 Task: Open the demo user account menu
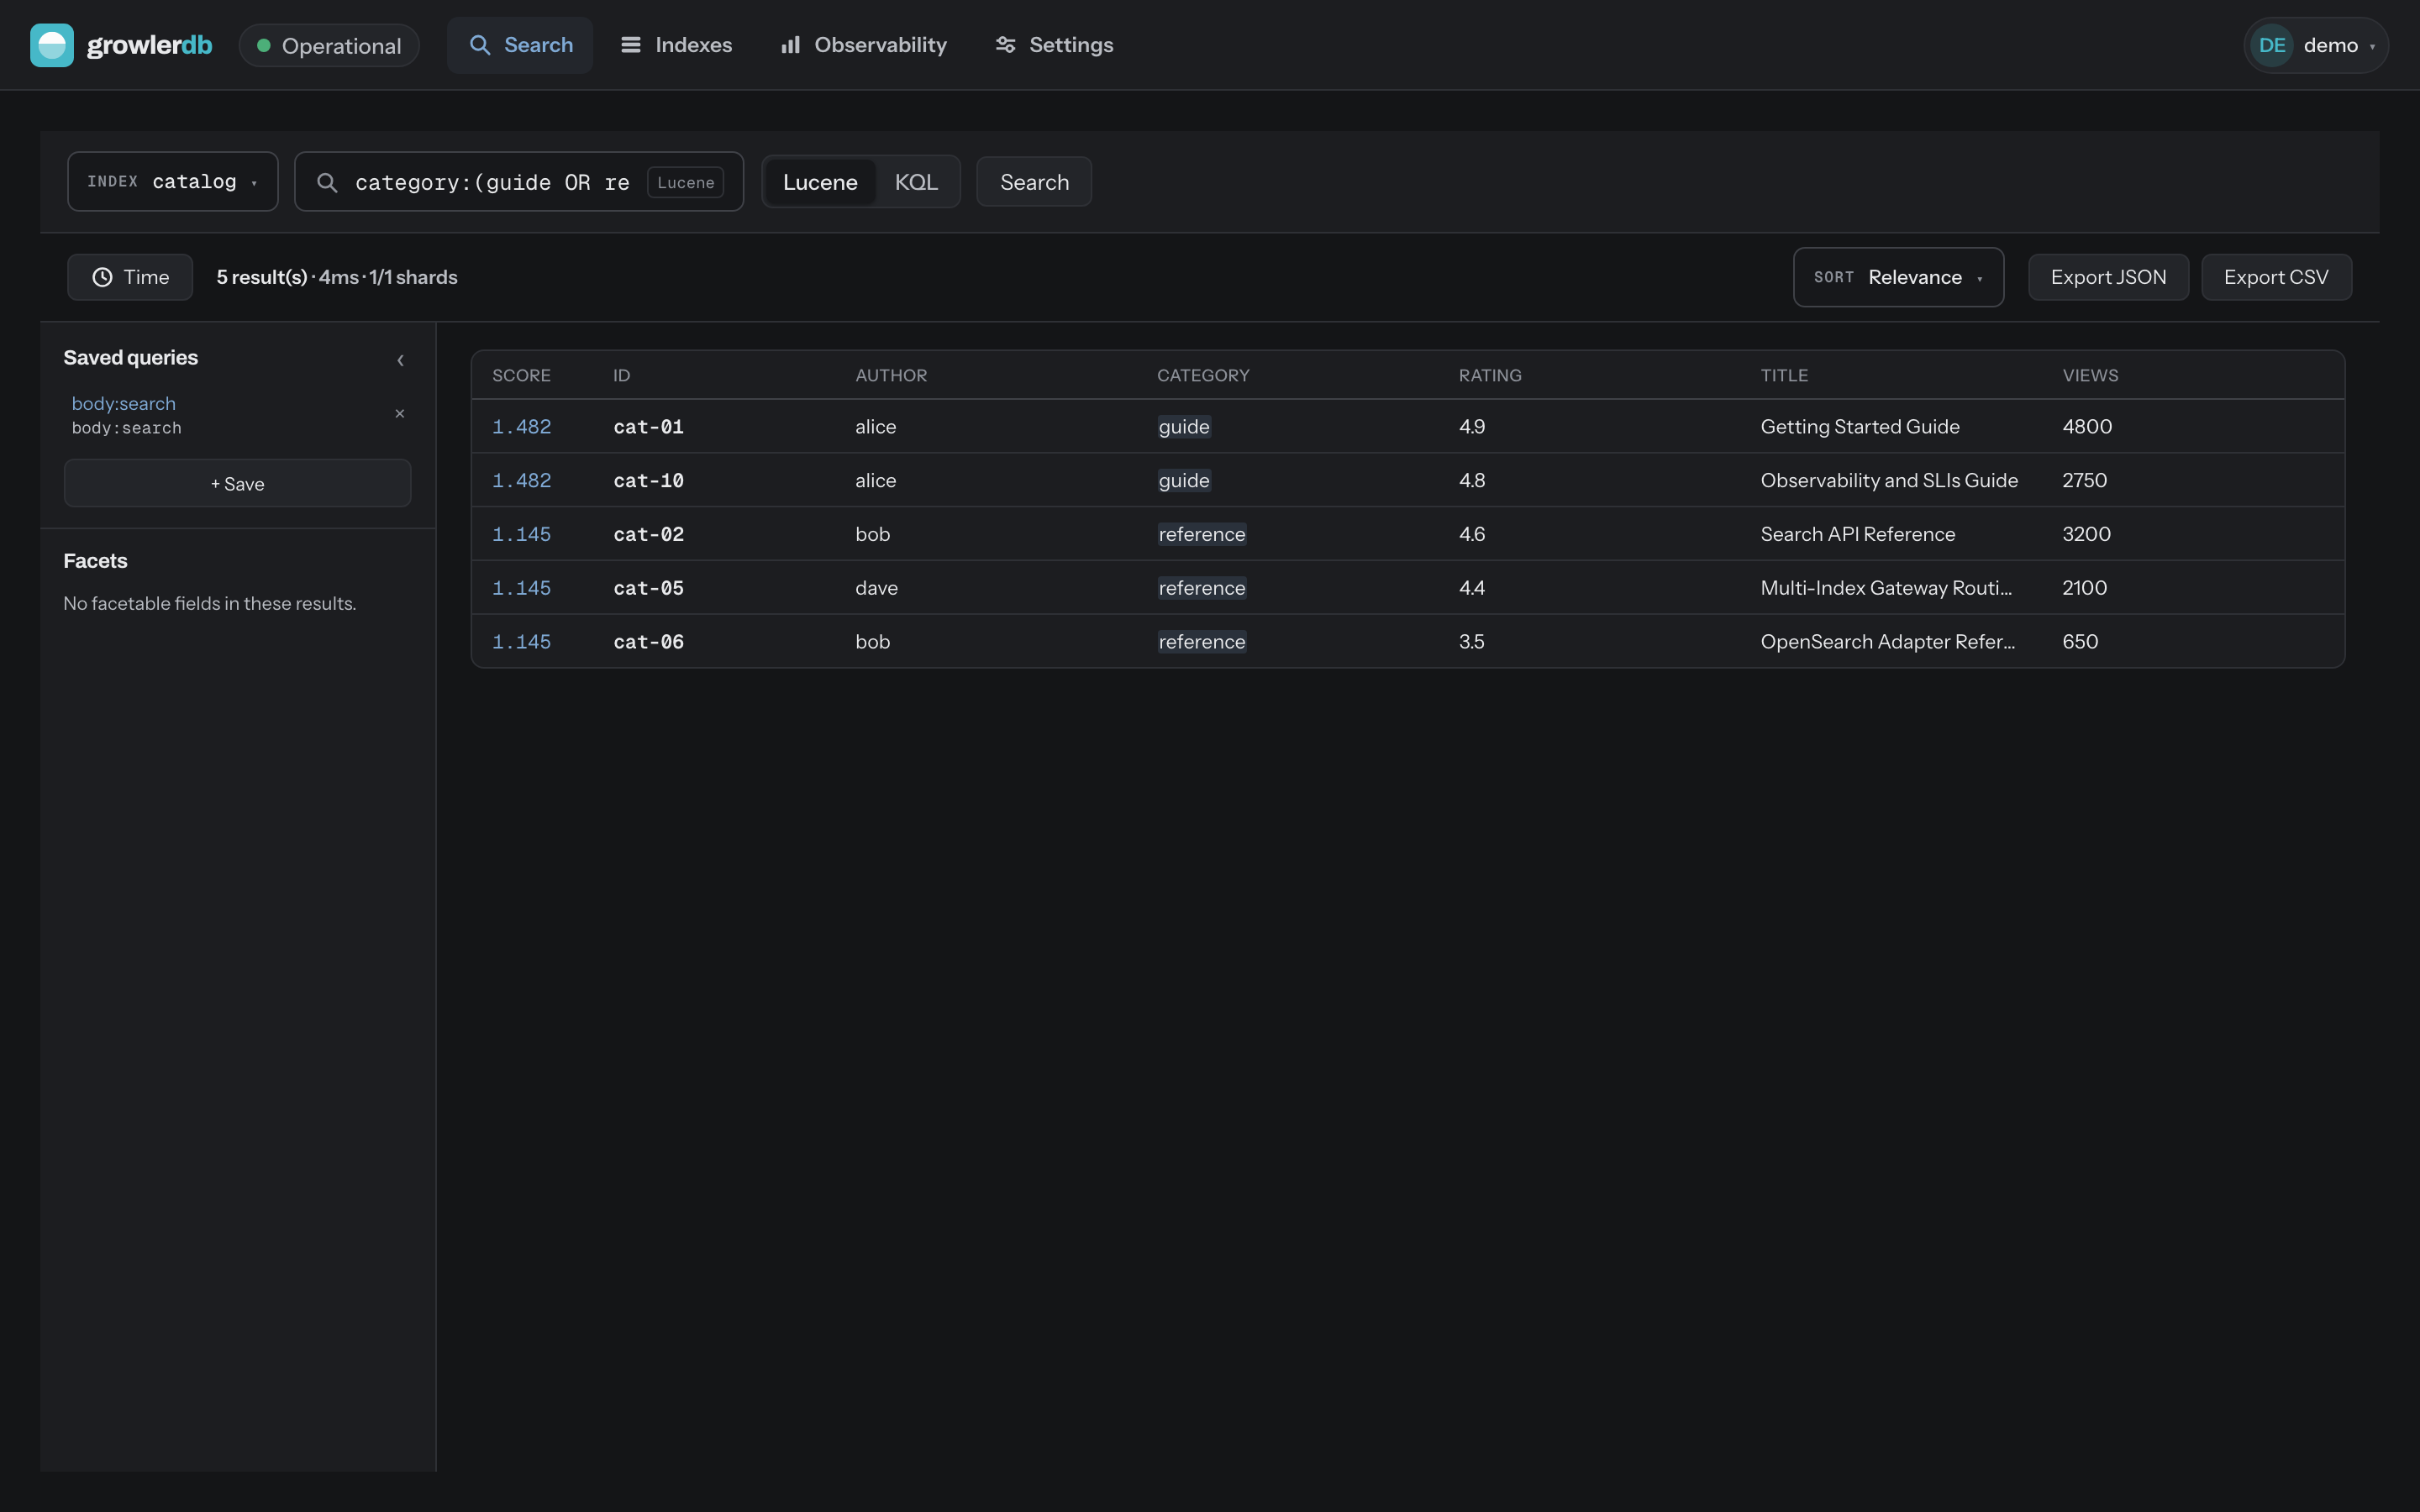point(2316,45)
